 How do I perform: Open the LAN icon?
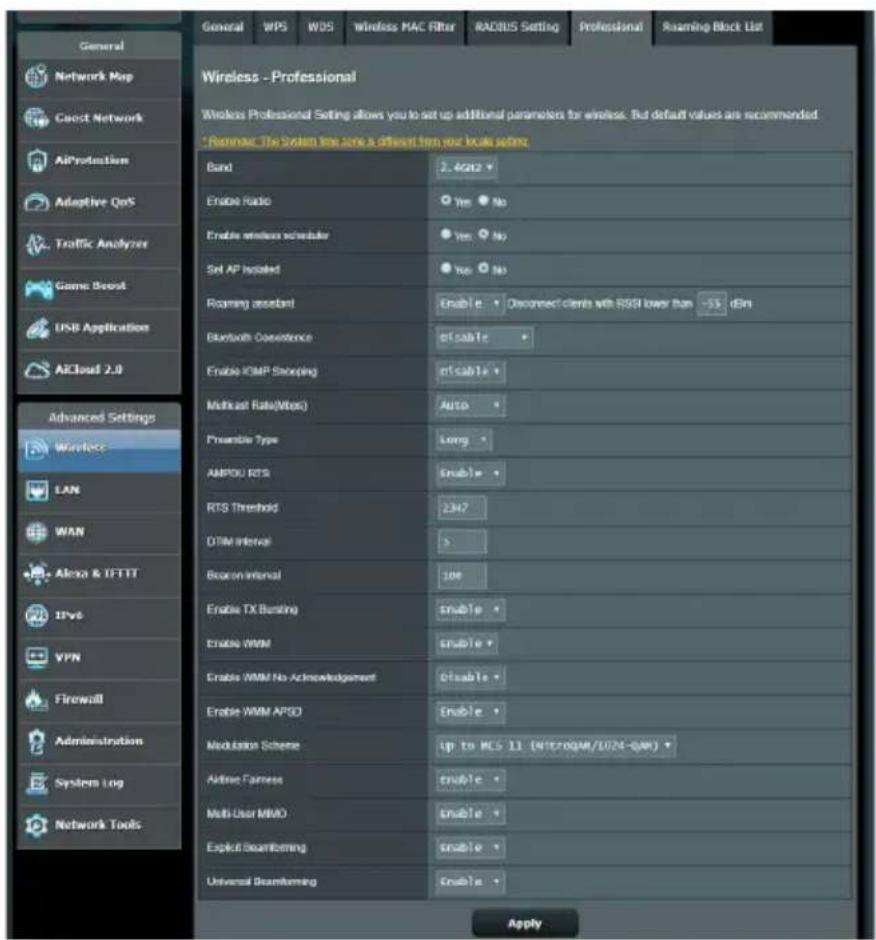point(36,490)
